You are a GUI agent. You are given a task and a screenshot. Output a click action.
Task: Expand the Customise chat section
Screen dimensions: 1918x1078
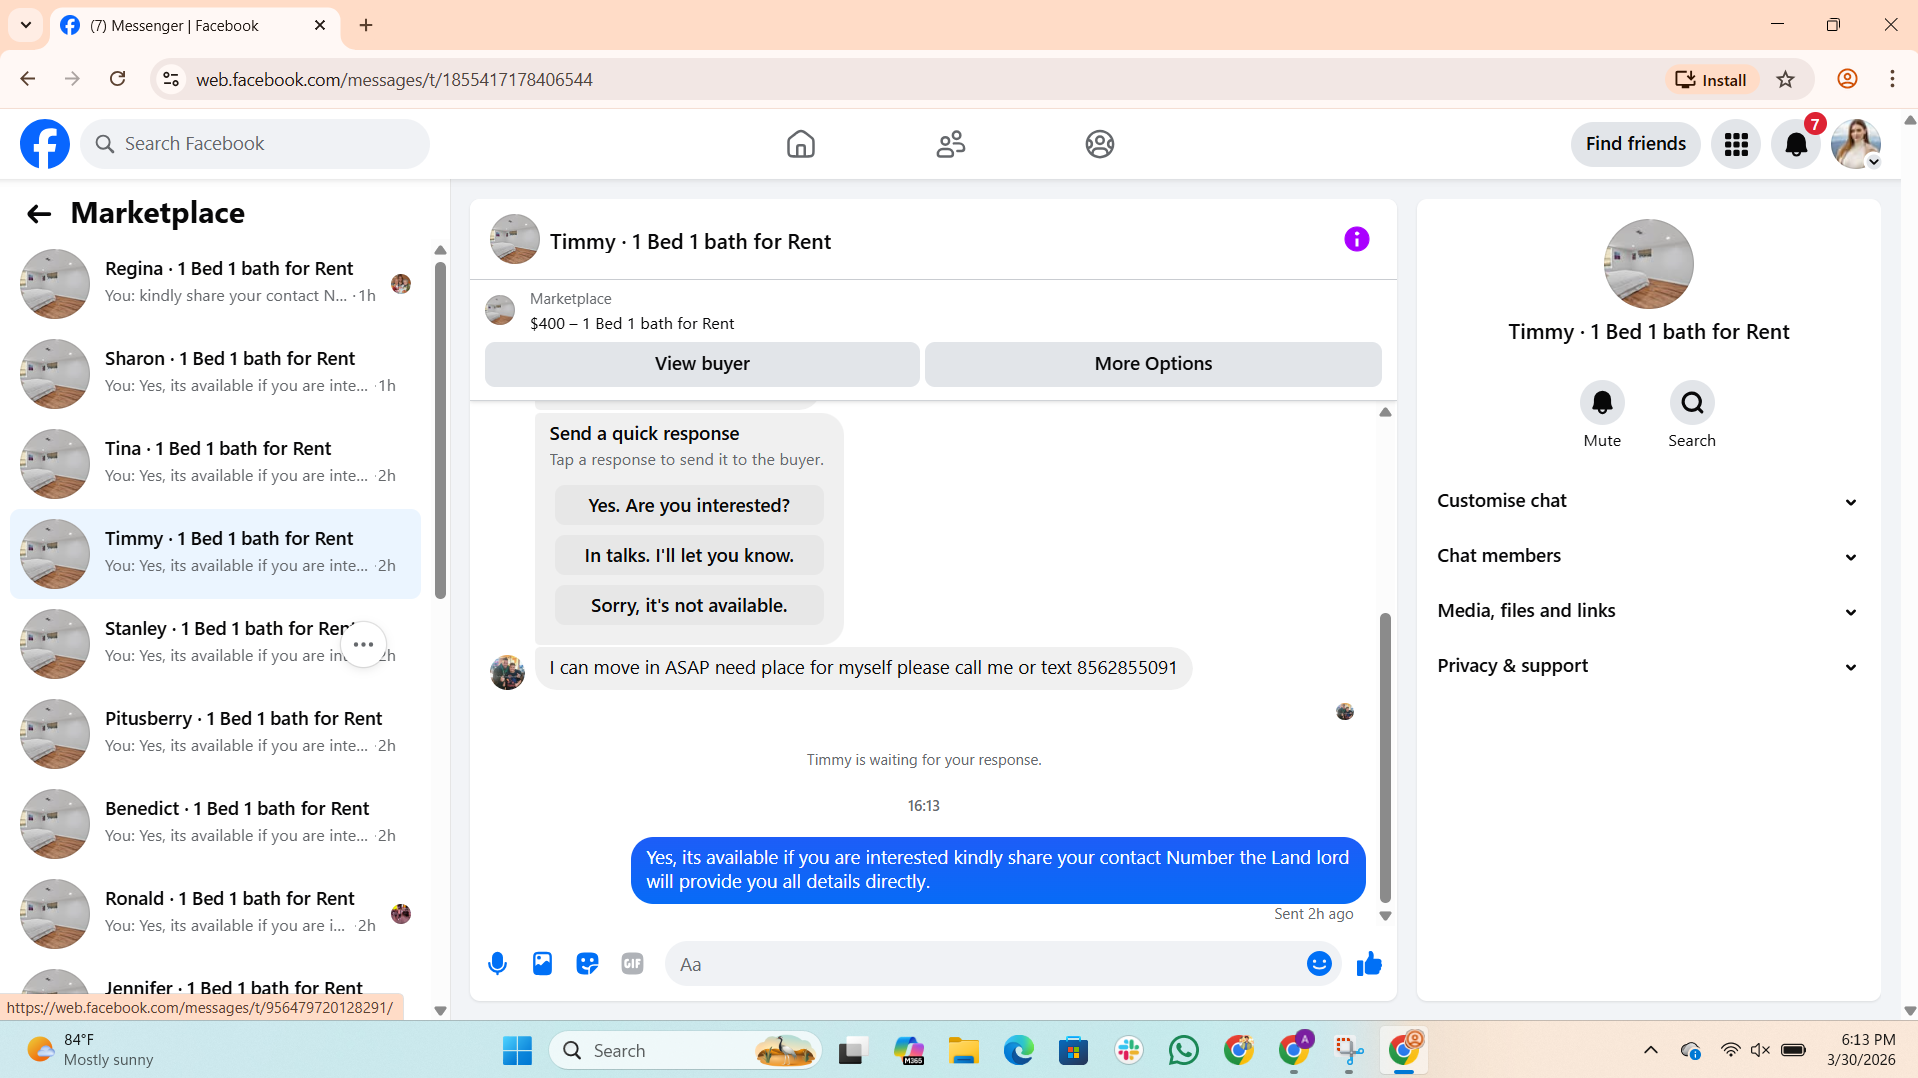(x=1647, y=501)
